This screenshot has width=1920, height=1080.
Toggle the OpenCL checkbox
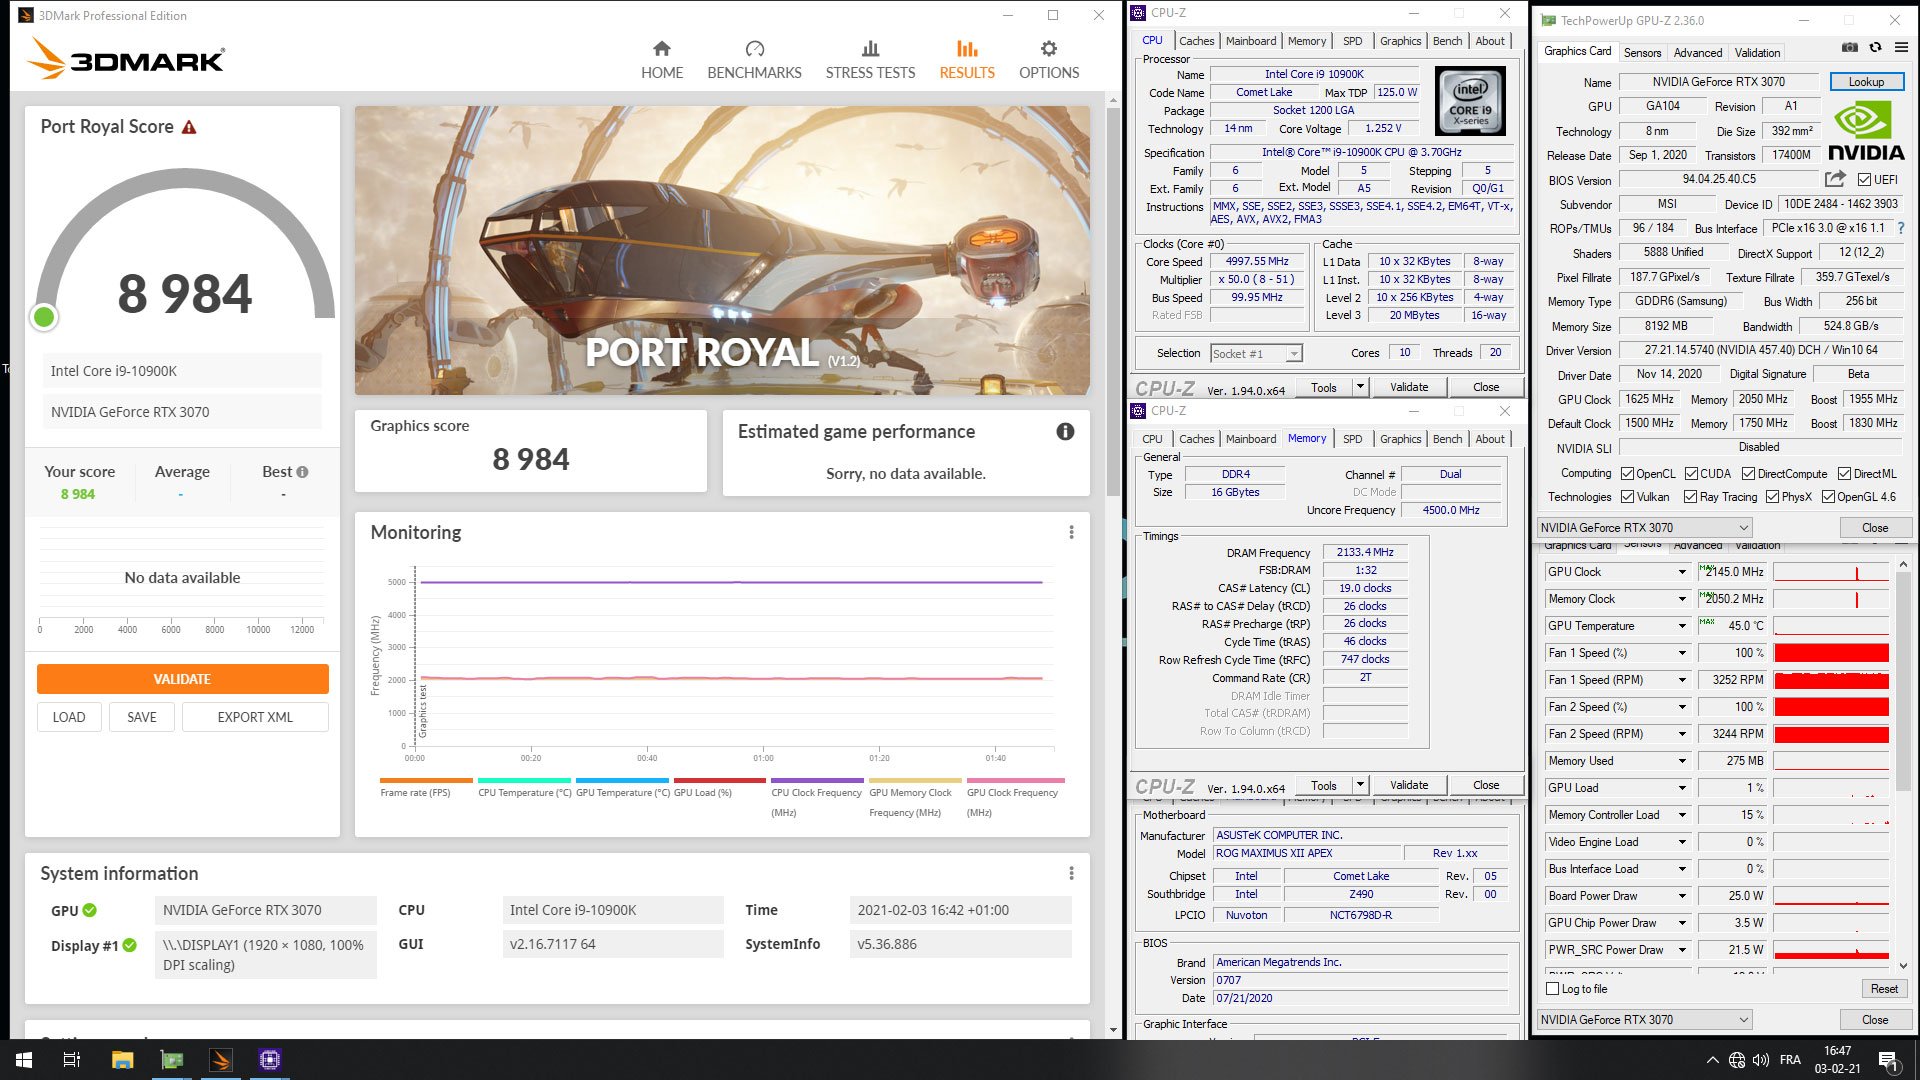[1627, 474]
